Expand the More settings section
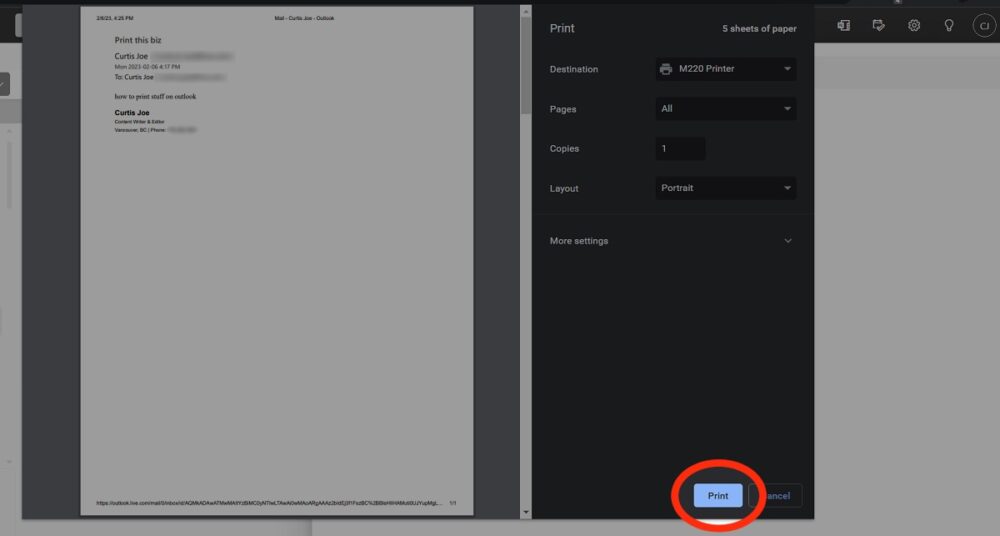This screenshot has width=1000, height=536. point(671,241)
